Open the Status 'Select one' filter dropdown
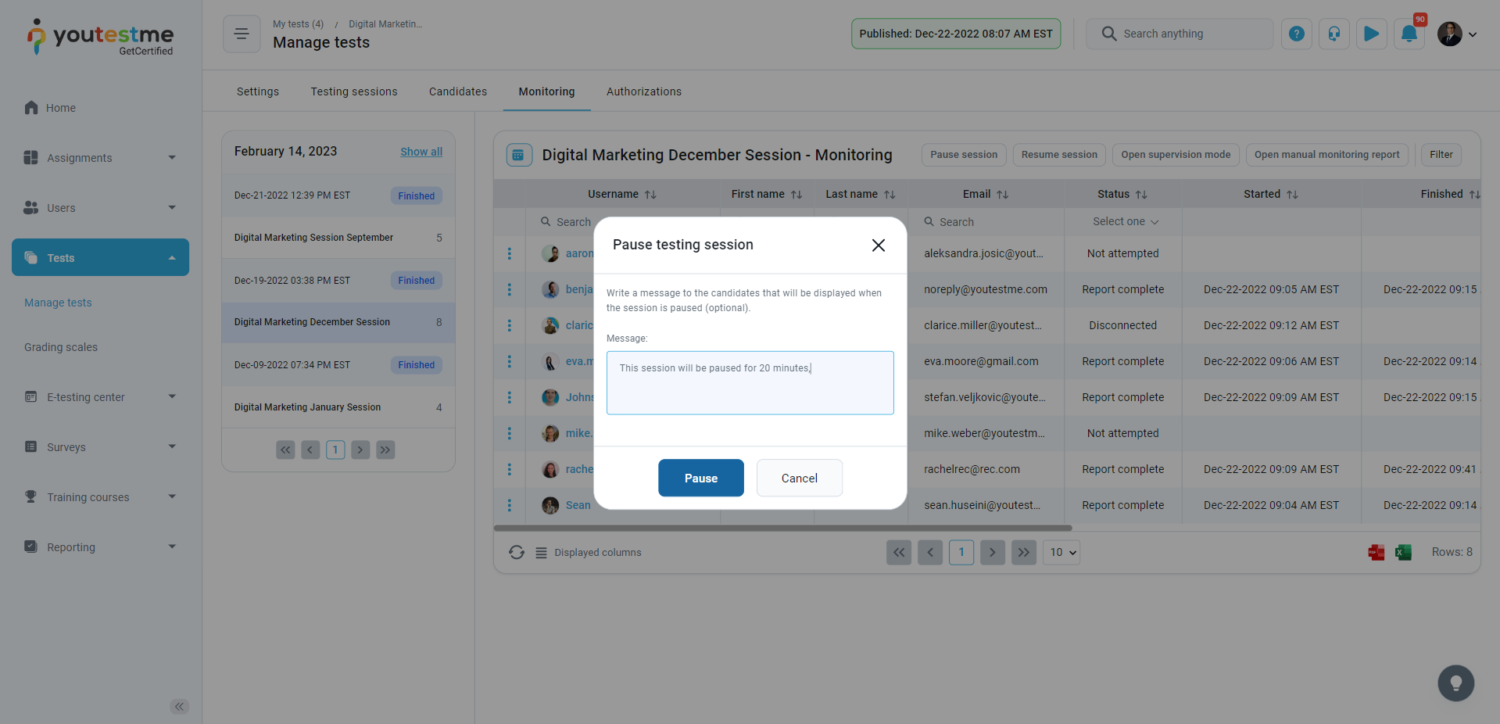 [x=1125, y=222]
